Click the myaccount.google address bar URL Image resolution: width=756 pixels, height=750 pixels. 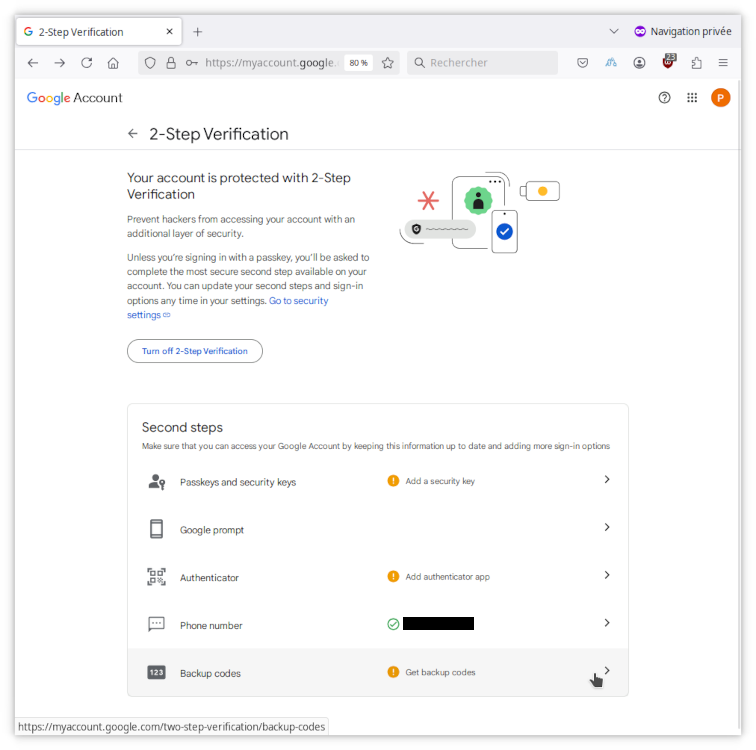pos(270,63)
